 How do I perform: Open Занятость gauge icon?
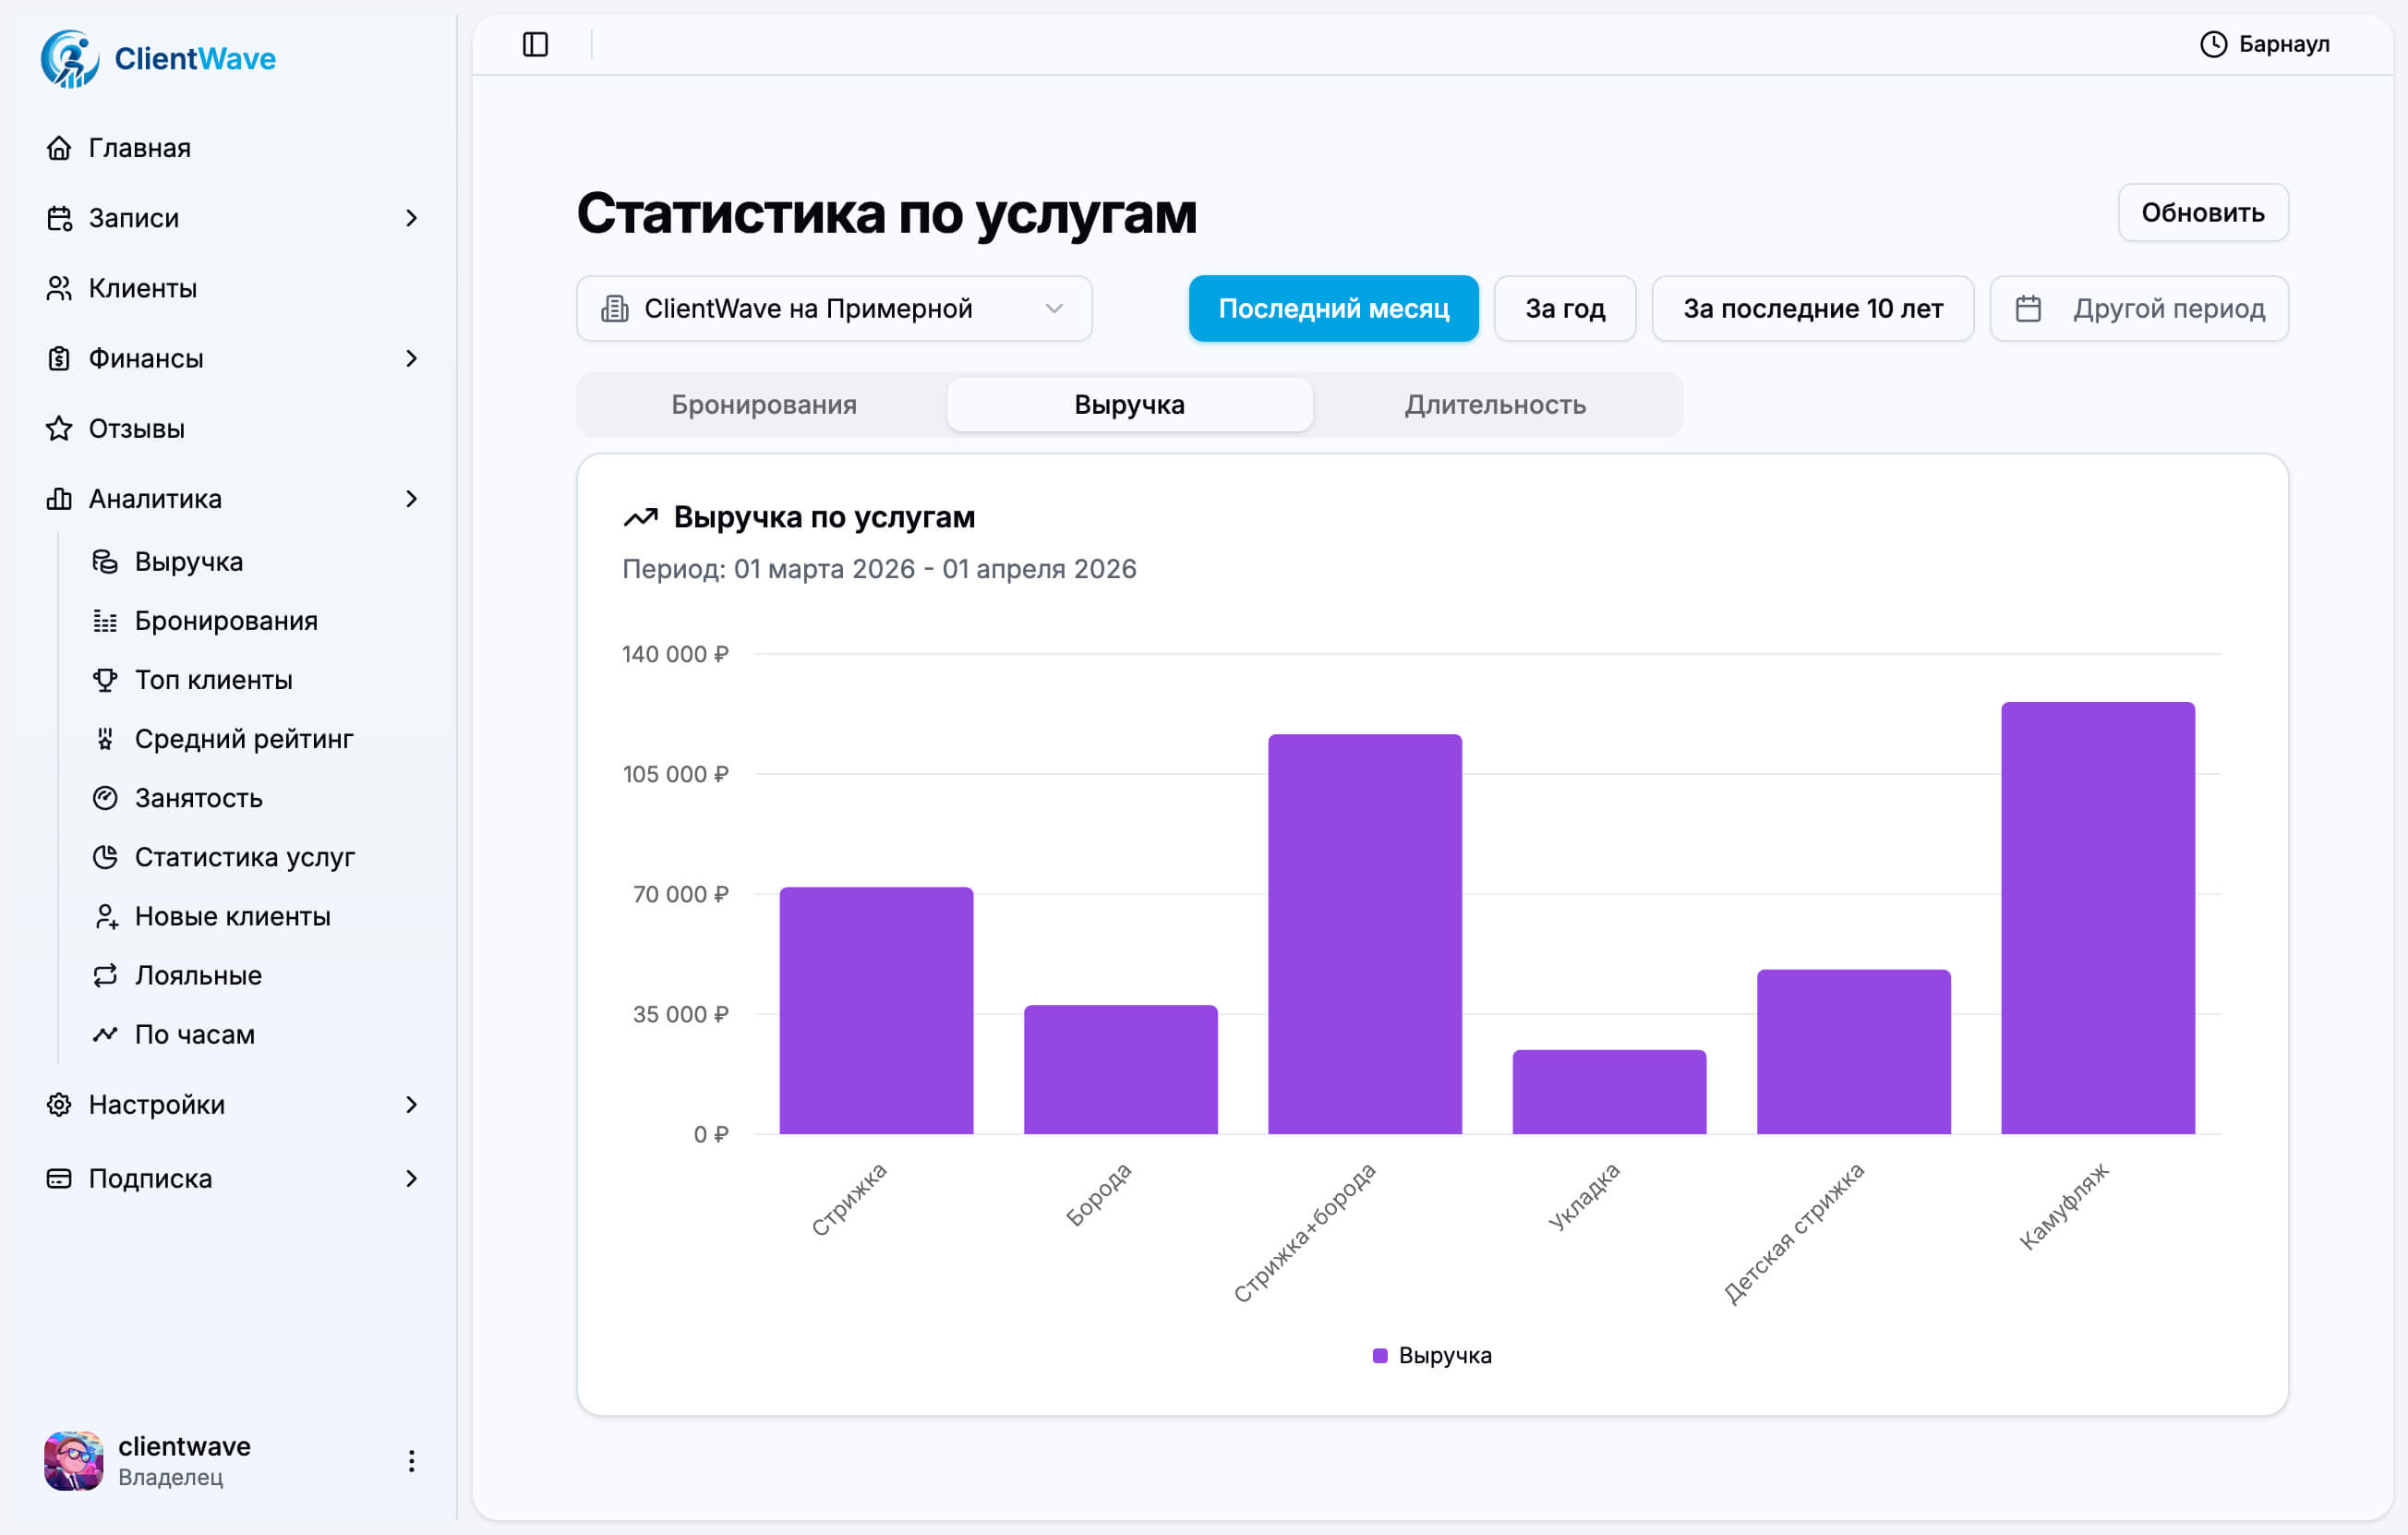click(x=105, y=798)
